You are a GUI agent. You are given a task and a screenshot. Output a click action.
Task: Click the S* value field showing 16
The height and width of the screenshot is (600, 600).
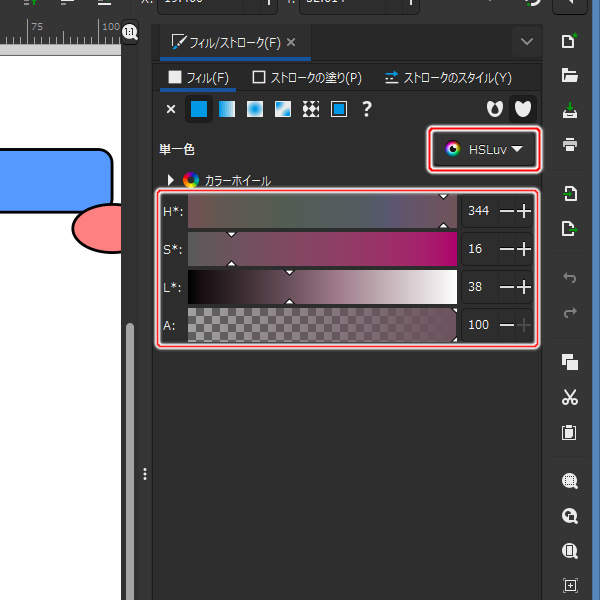click(x=479, y=249)
